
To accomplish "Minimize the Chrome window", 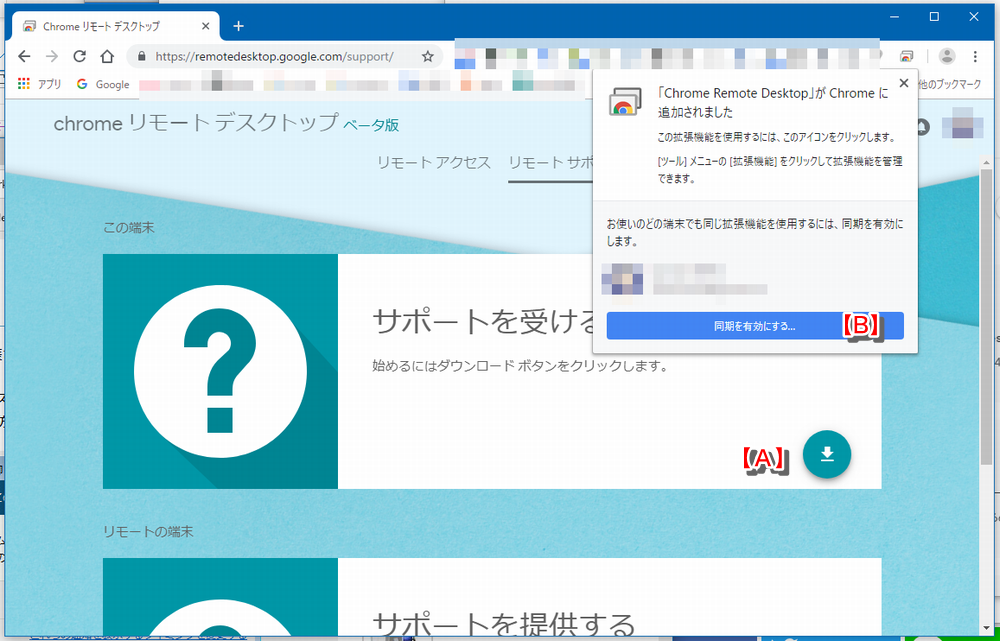I will (895, 17).
